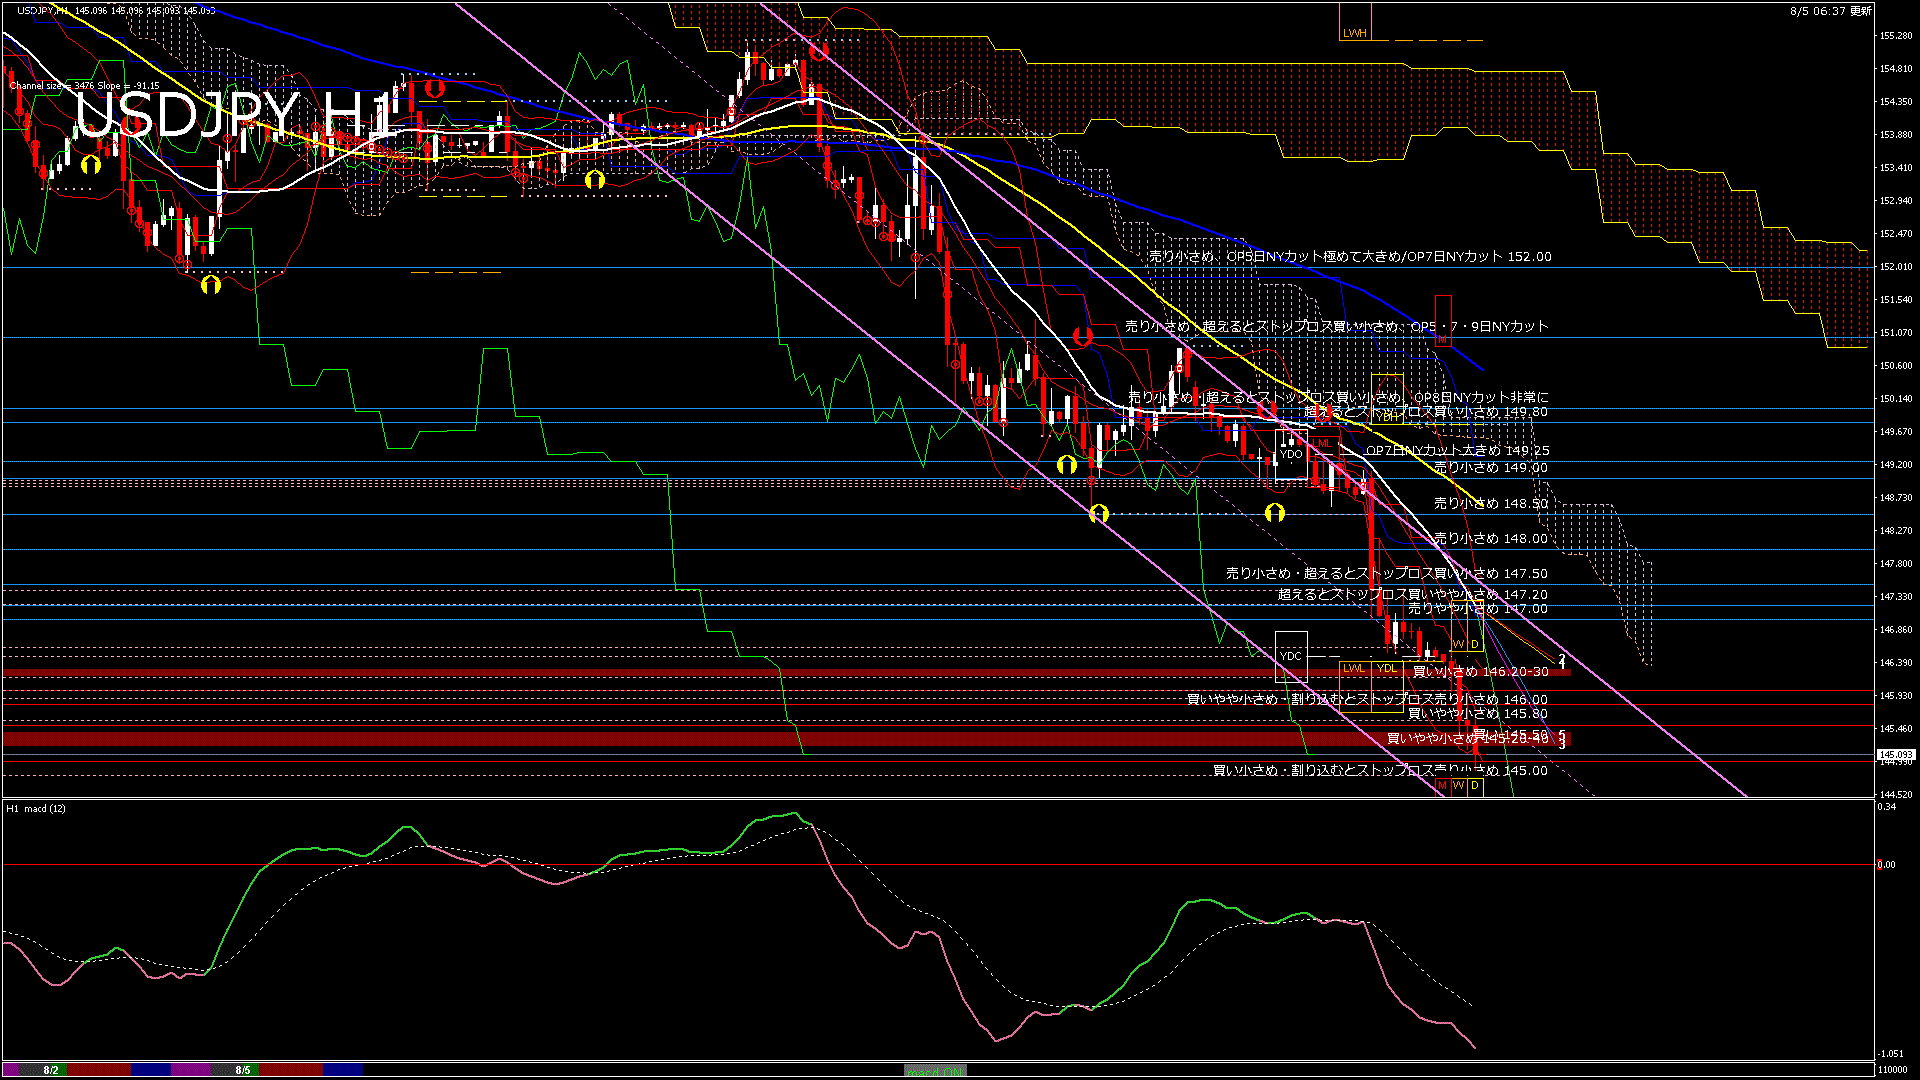The height and width of the screenshot is (1080, 1920).
Task: Click the 売り小さめ 148.00 level label
Action: point(1490,539)
